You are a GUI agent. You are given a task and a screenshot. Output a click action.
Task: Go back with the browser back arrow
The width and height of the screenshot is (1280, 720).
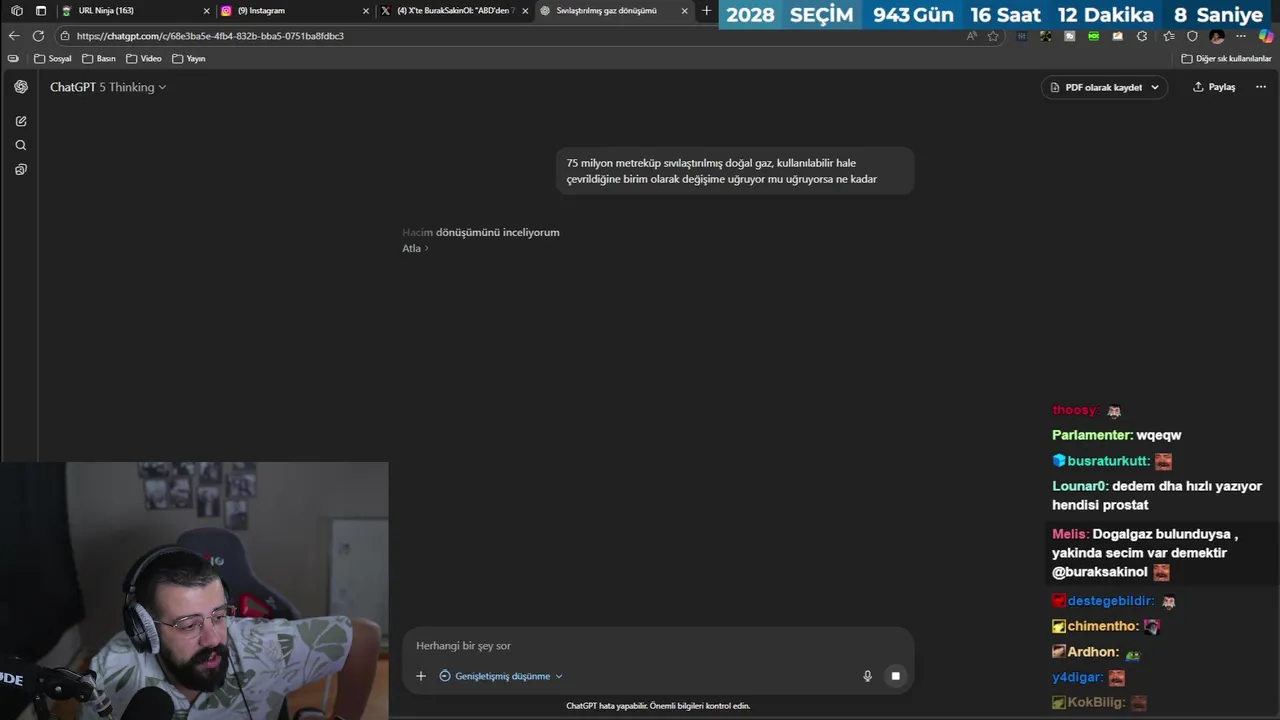point(14,36)
